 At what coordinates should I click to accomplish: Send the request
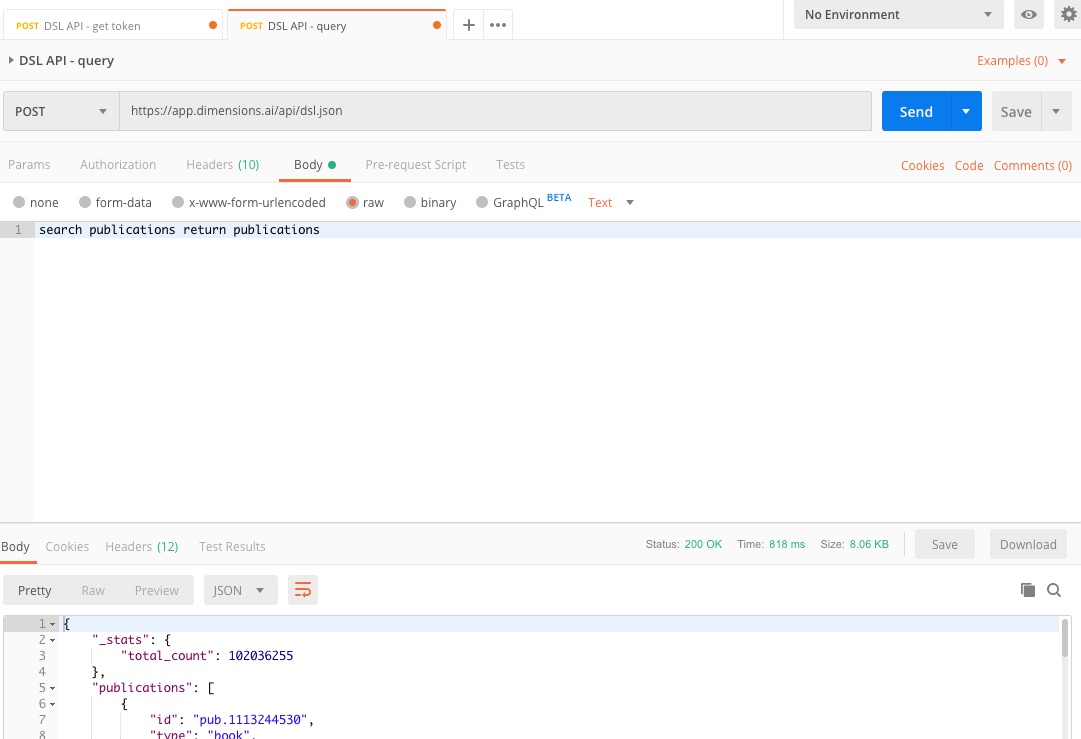(916, 111)
